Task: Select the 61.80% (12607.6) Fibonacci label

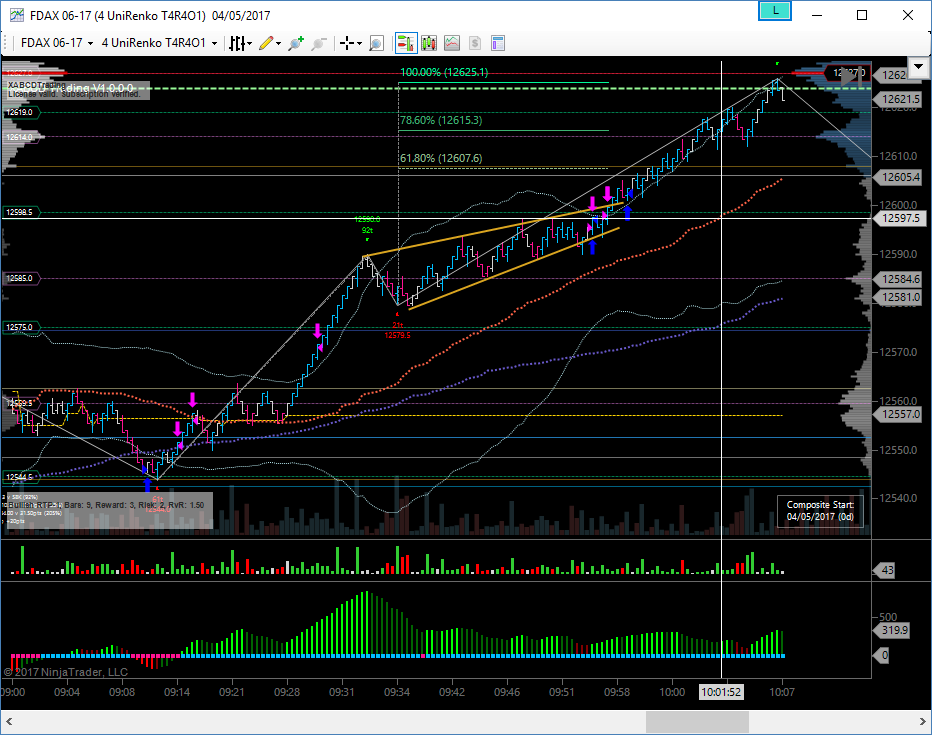Action: pos(440,158)
